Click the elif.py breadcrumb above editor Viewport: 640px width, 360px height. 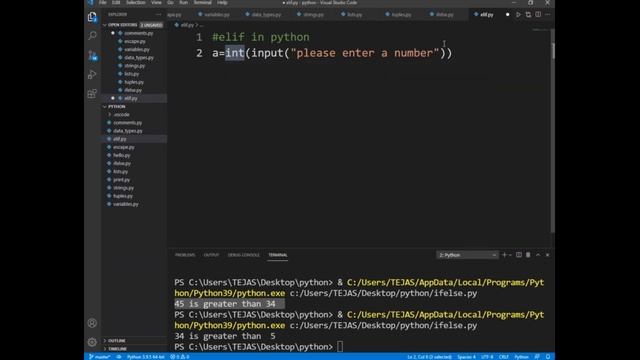pos(187,25)
